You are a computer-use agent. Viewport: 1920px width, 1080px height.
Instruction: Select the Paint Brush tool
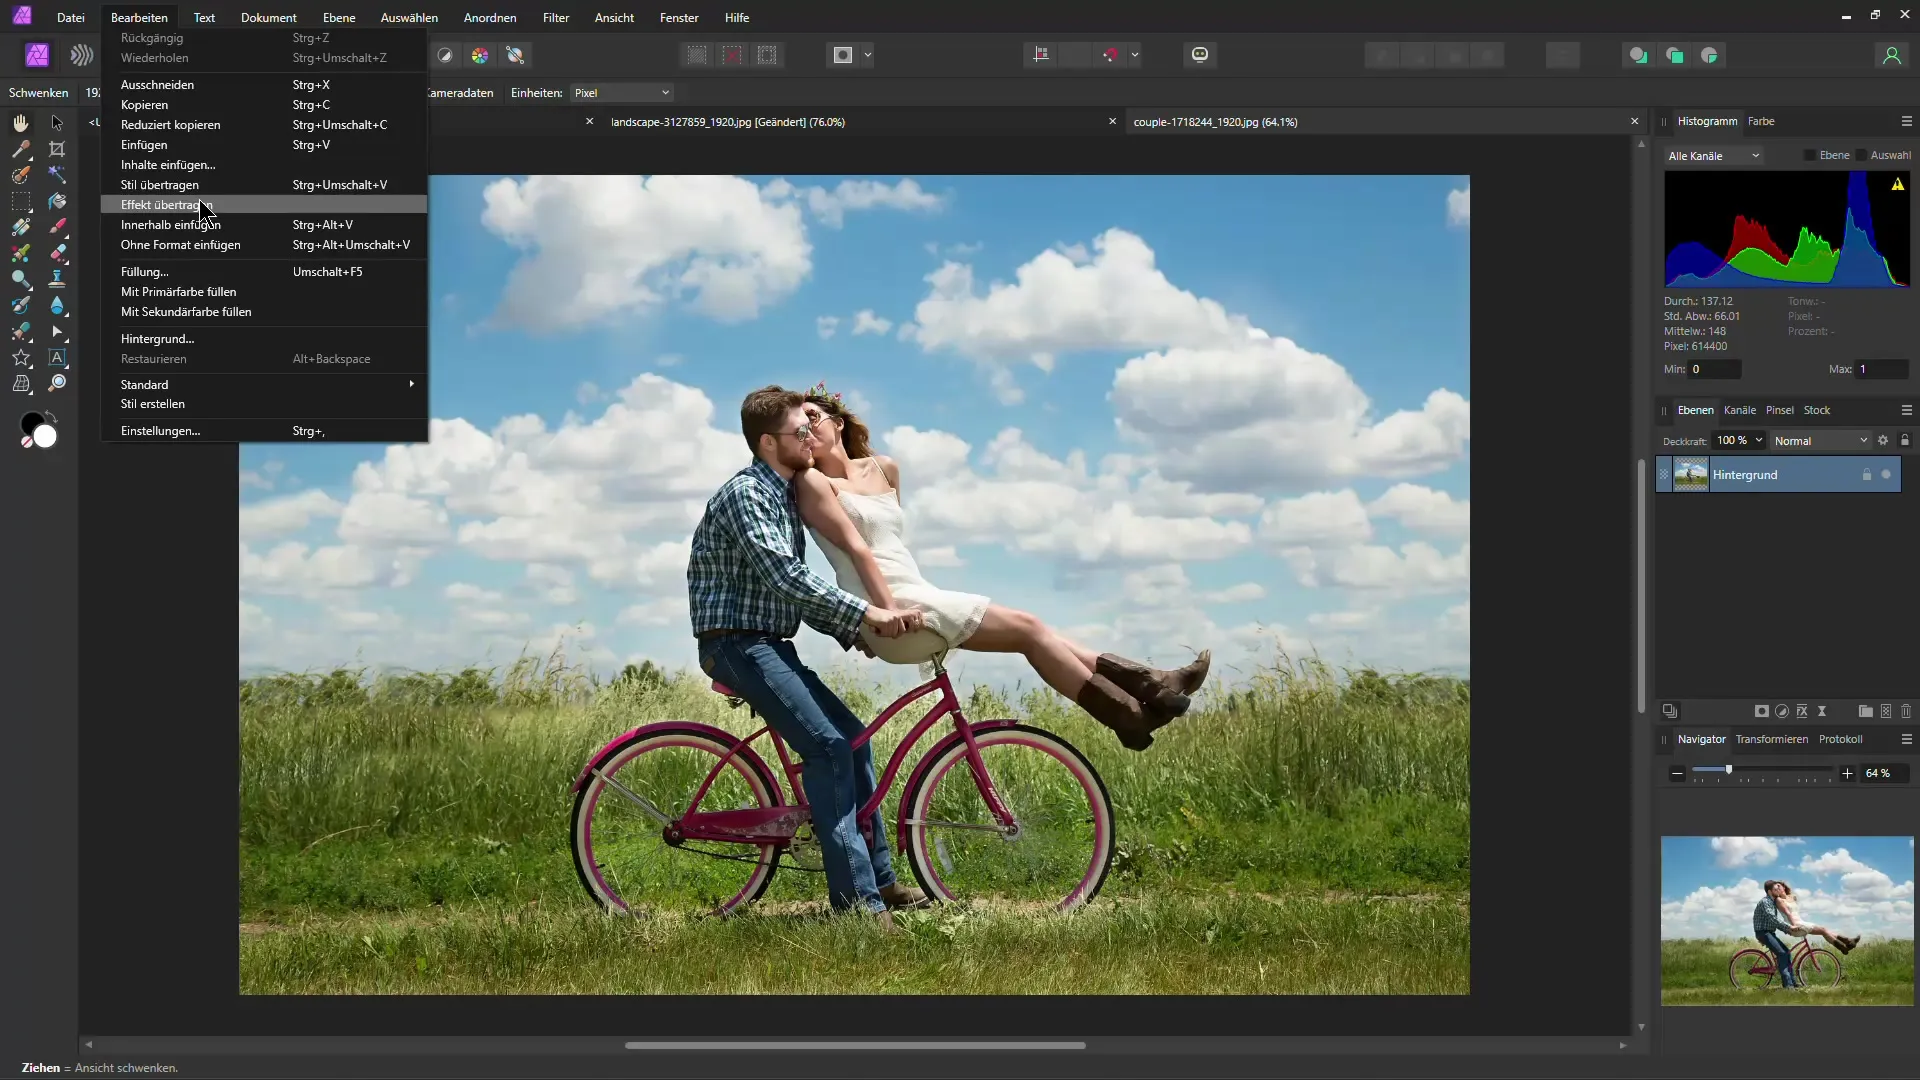[57, 227]
